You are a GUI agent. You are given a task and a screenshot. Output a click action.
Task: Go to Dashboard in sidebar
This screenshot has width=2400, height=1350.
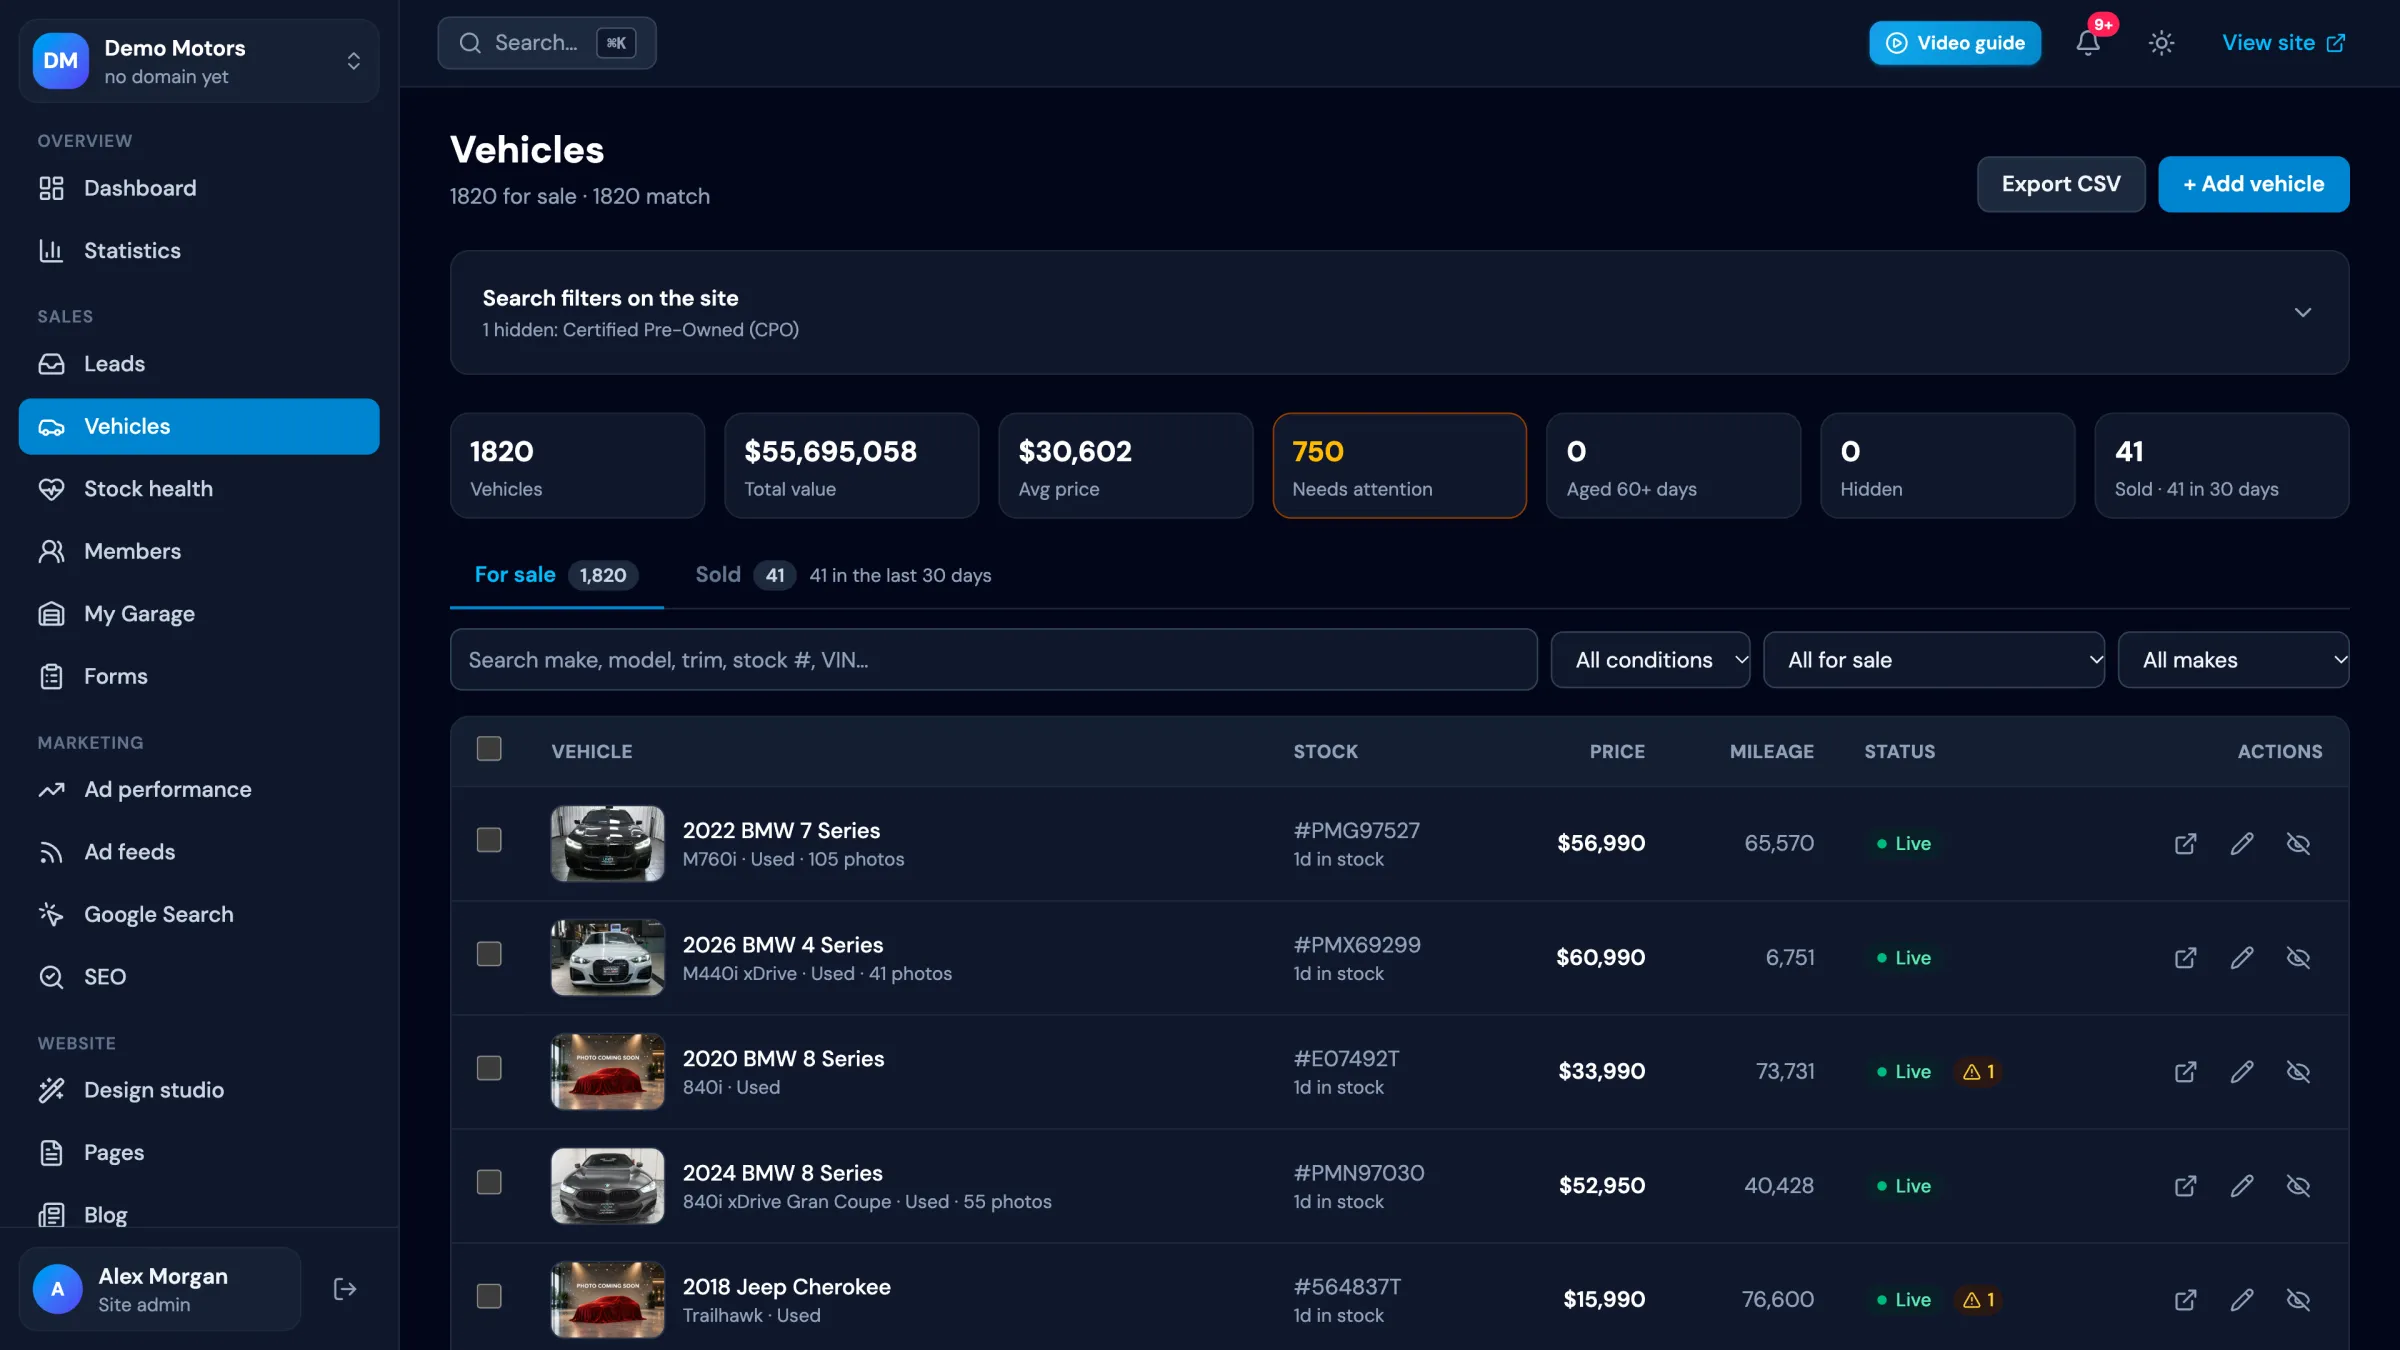(199, 188)
